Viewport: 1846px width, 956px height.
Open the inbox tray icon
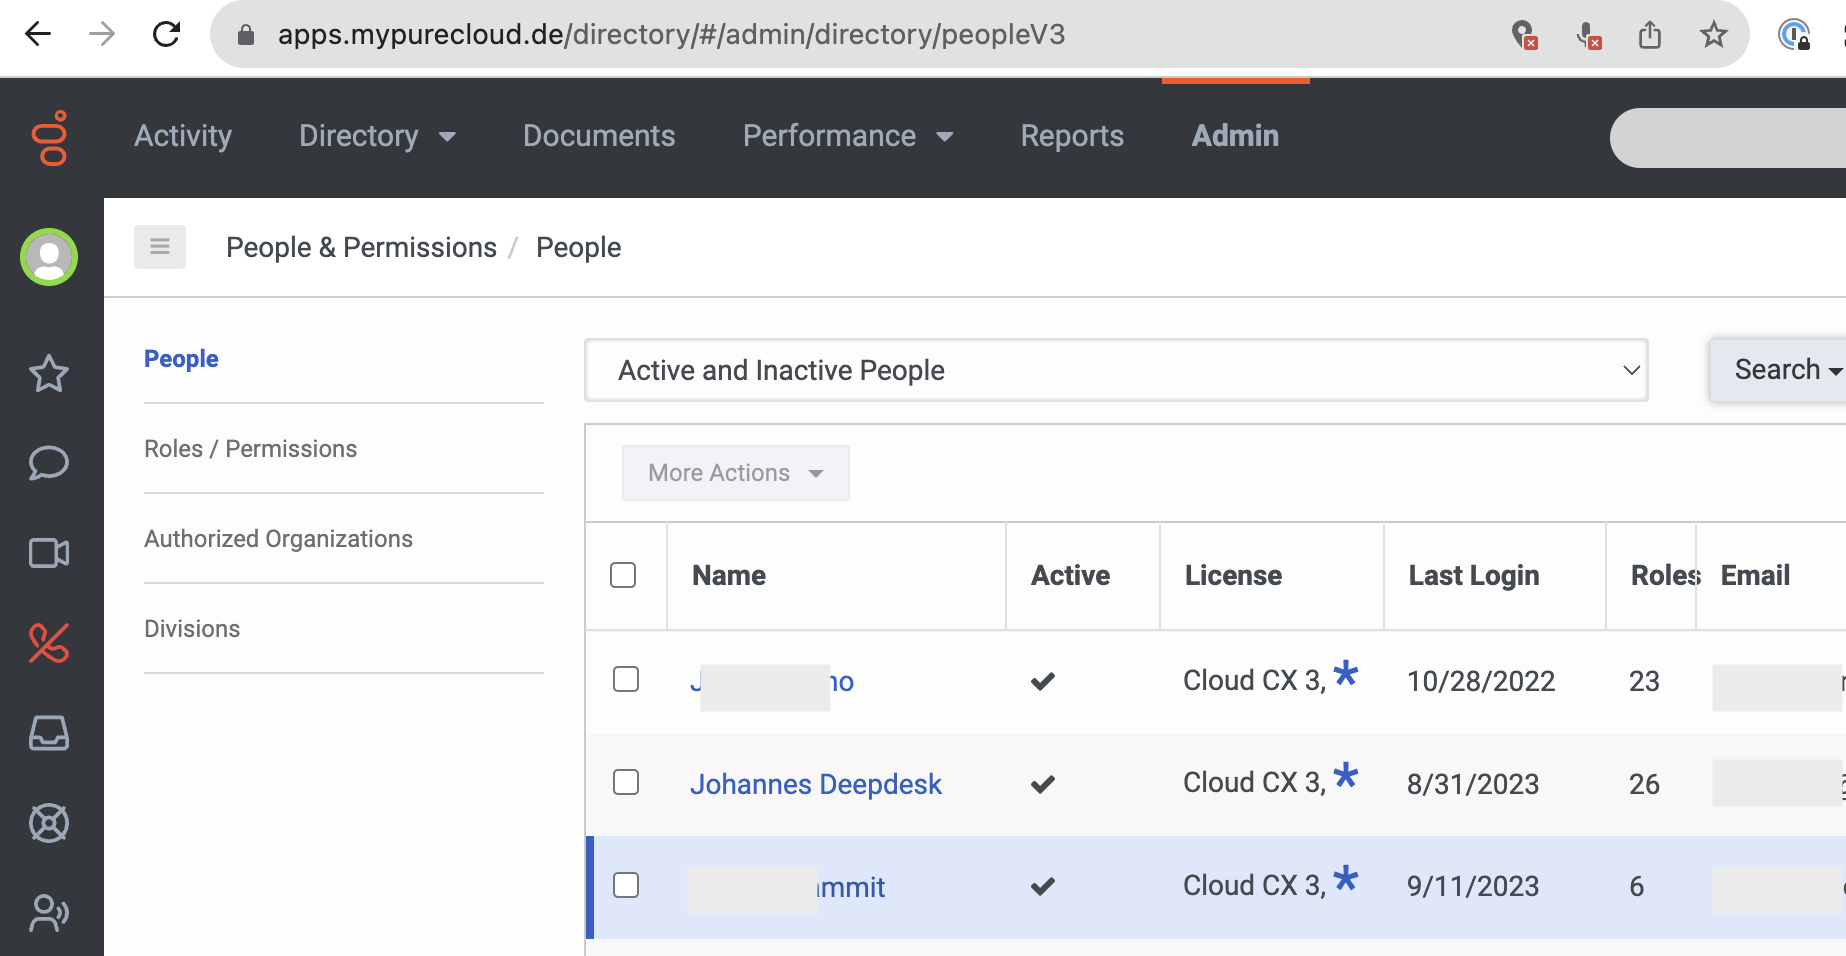pos(49,733)
